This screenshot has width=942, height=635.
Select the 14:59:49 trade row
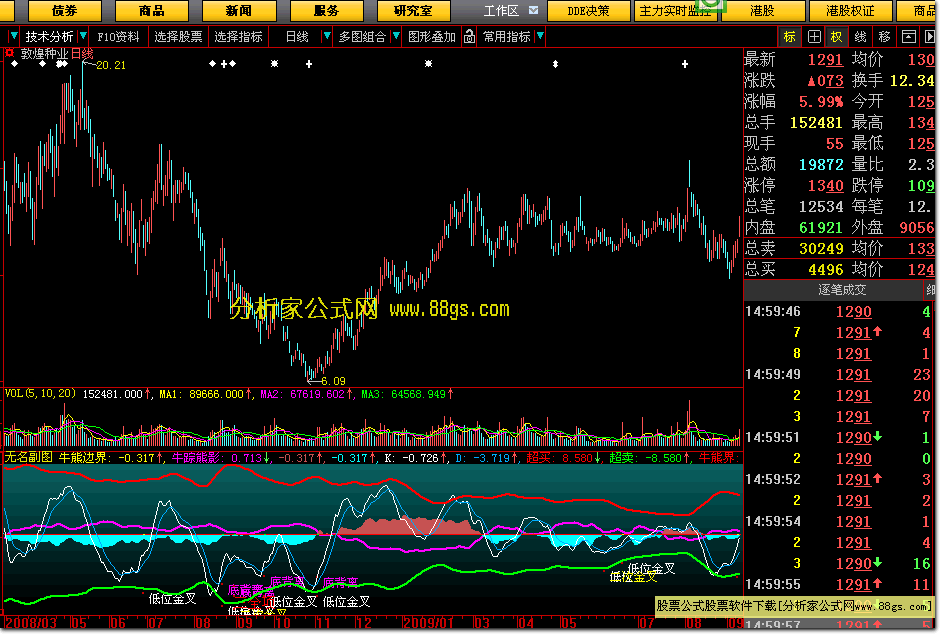click(838, 374)
